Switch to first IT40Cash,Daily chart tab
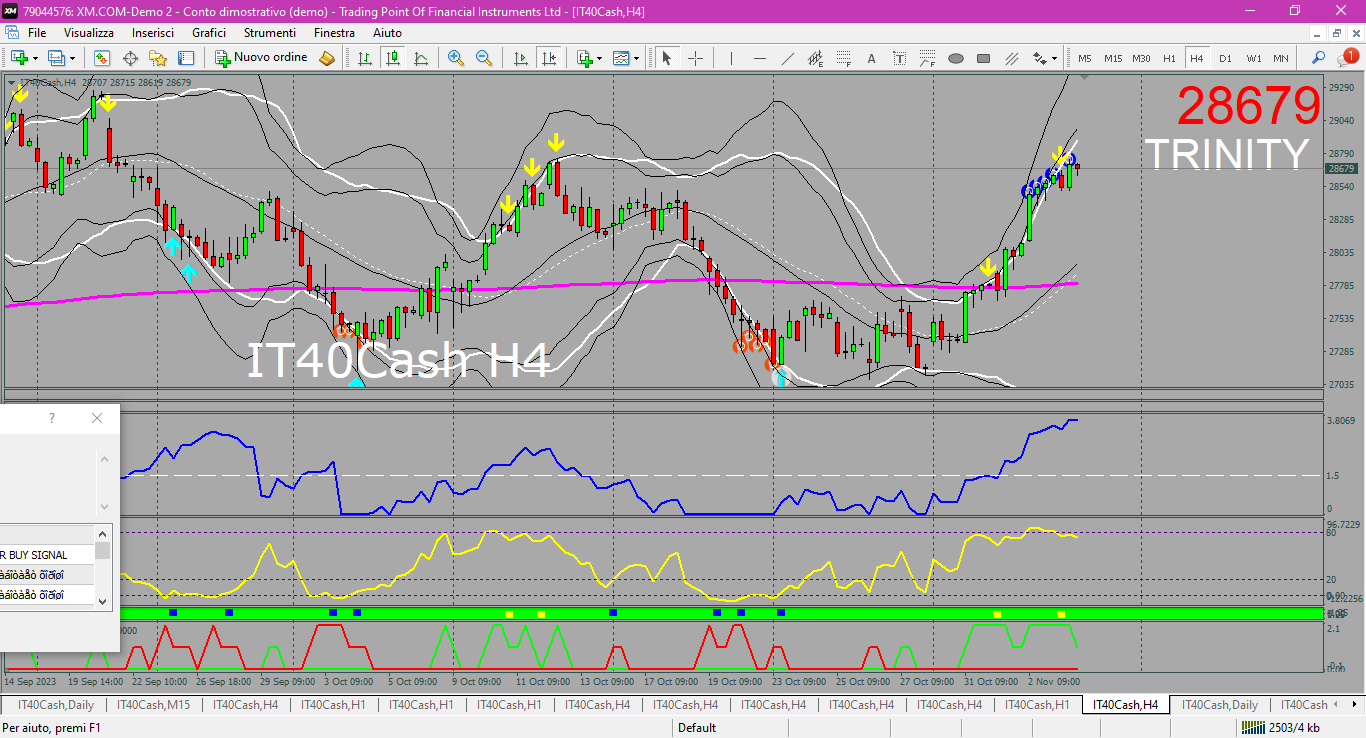 click(54, 705)
